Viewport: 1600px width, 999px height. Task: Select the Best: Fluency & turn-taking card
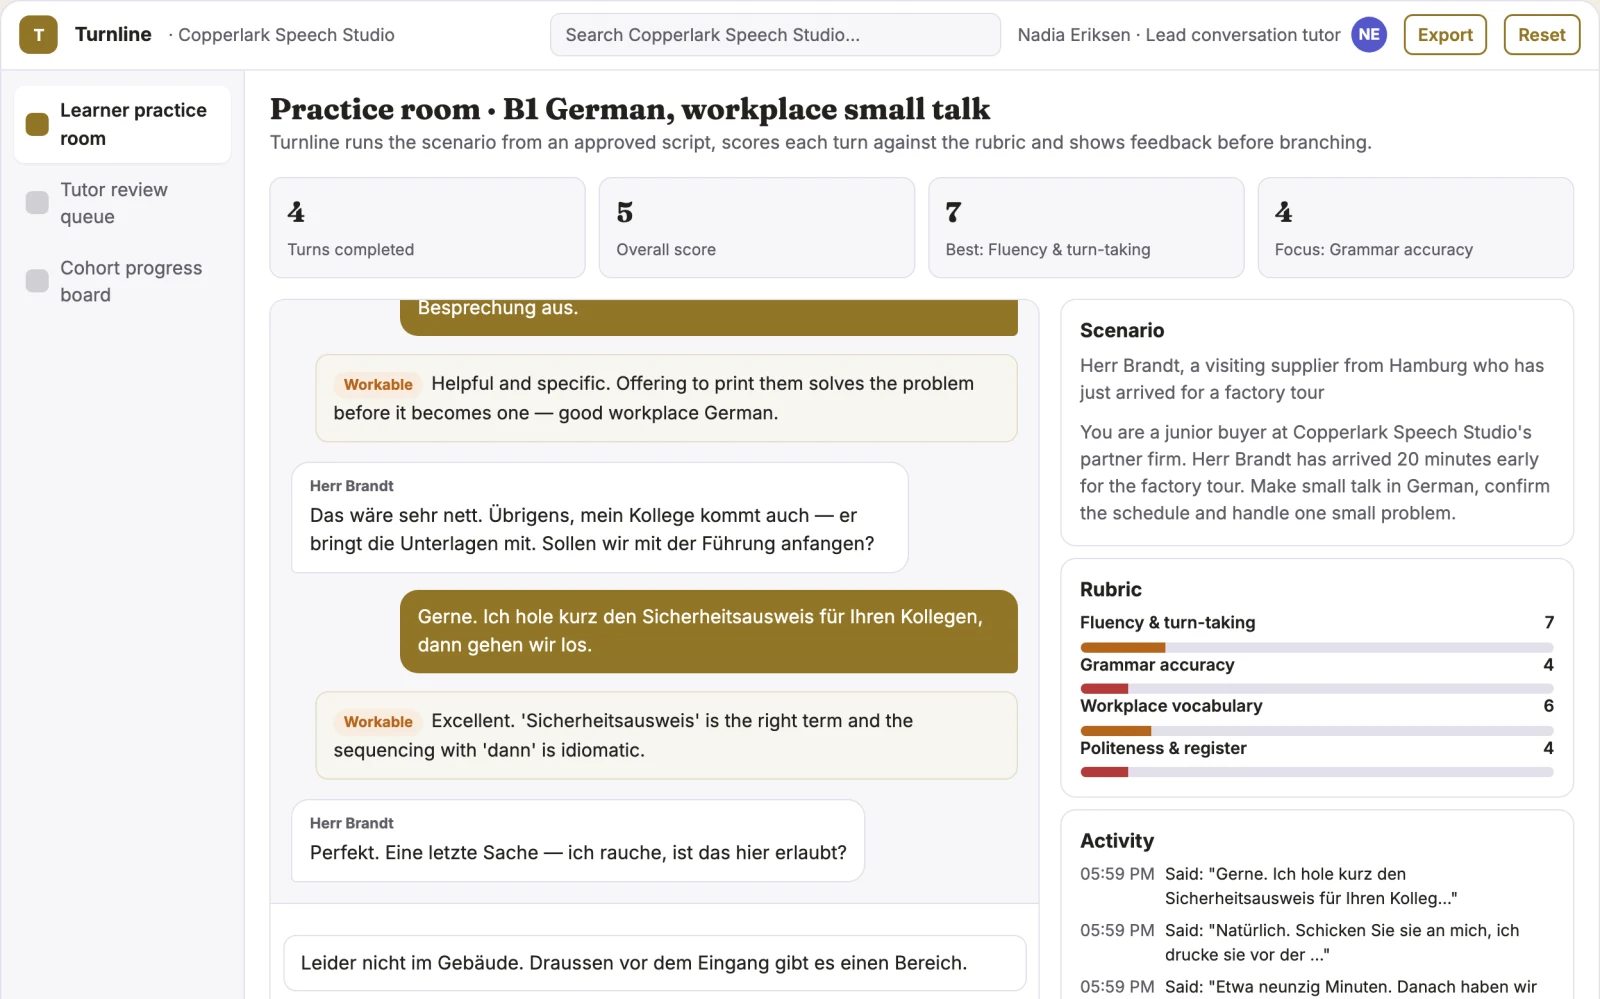pos(1086,228)
